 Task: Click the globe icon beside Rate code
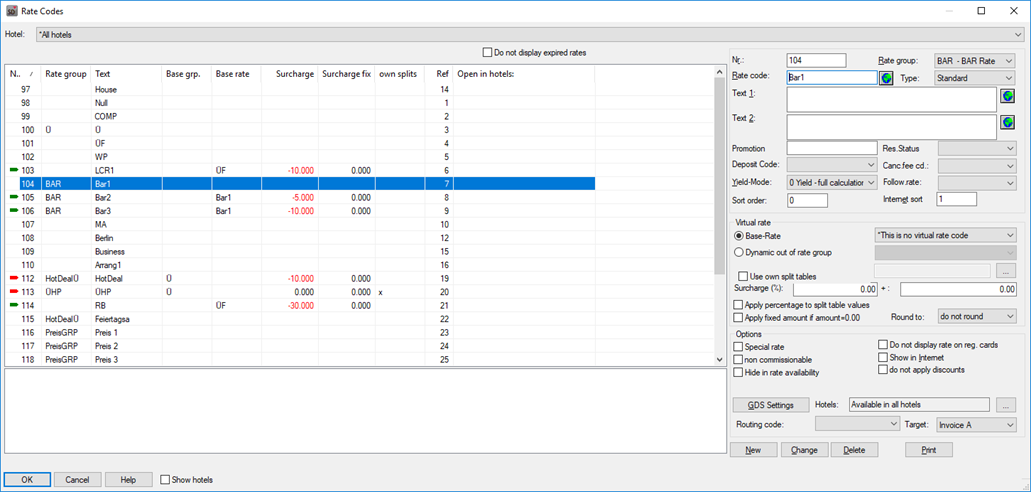pyautogui.click(x=886, y=78)
